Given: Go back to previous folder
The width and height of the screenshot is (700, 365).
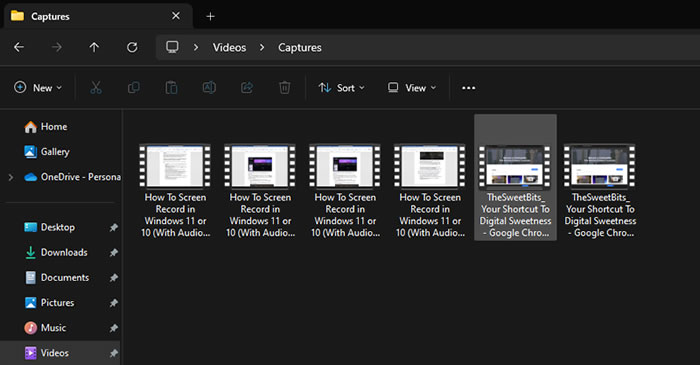Looking at the screenshot, I should (x=19, y=47).
